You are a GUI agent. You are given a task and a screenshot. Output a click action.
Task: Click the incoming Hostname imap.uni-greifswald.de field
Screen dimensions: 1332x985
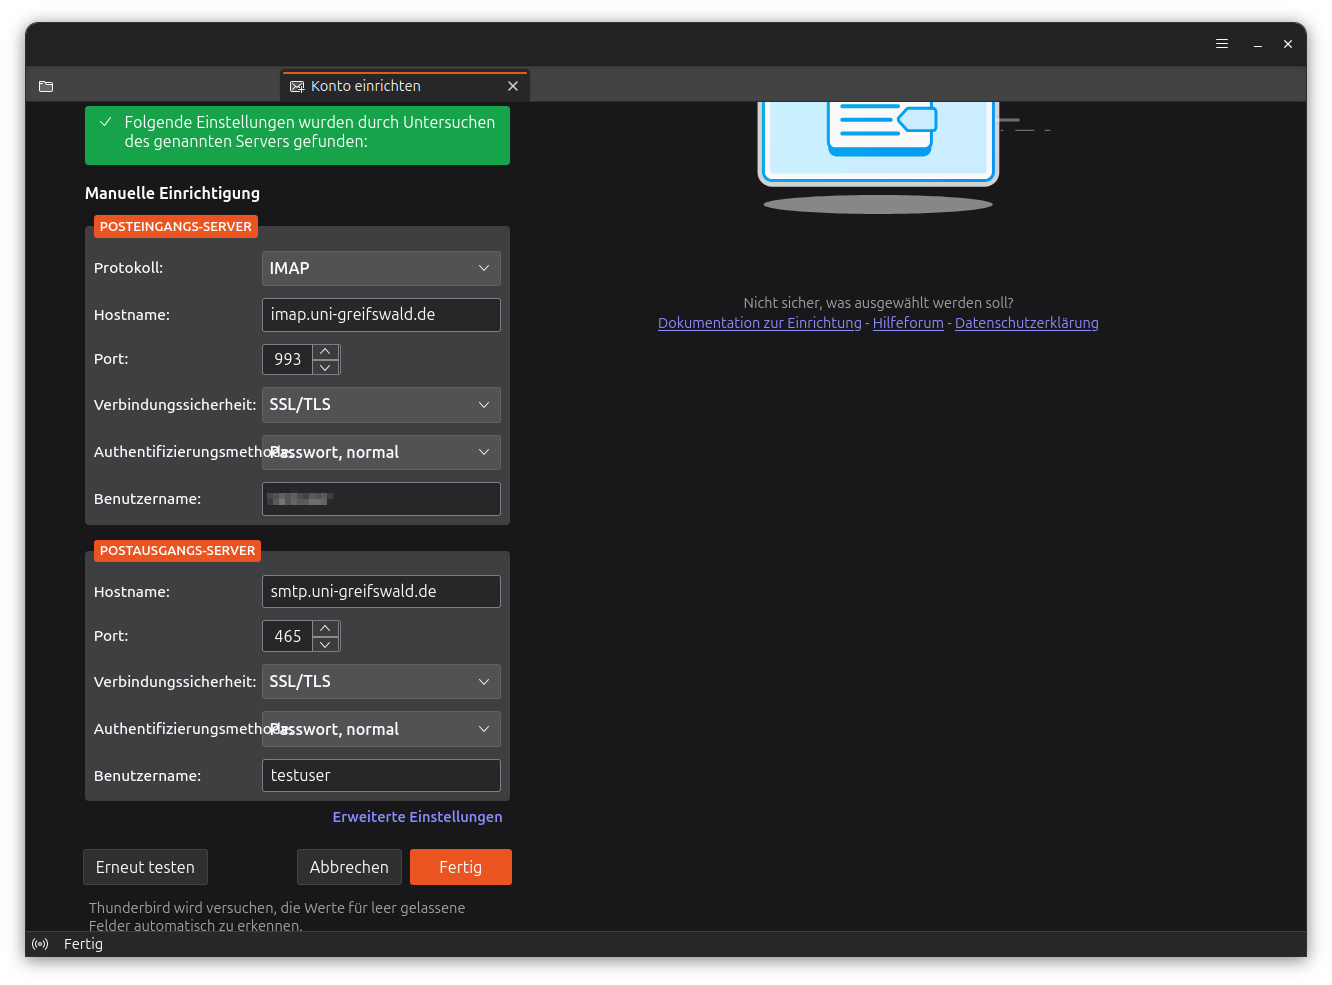pos(381,315)
